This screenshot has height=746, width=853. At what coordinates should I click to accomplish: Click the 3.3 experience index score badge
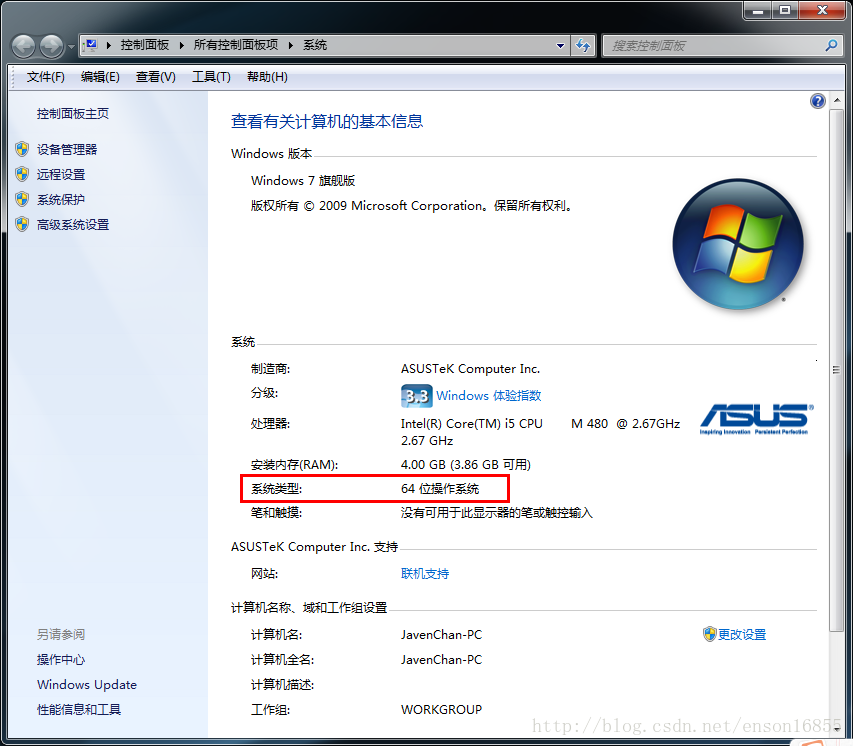(417, 396)
